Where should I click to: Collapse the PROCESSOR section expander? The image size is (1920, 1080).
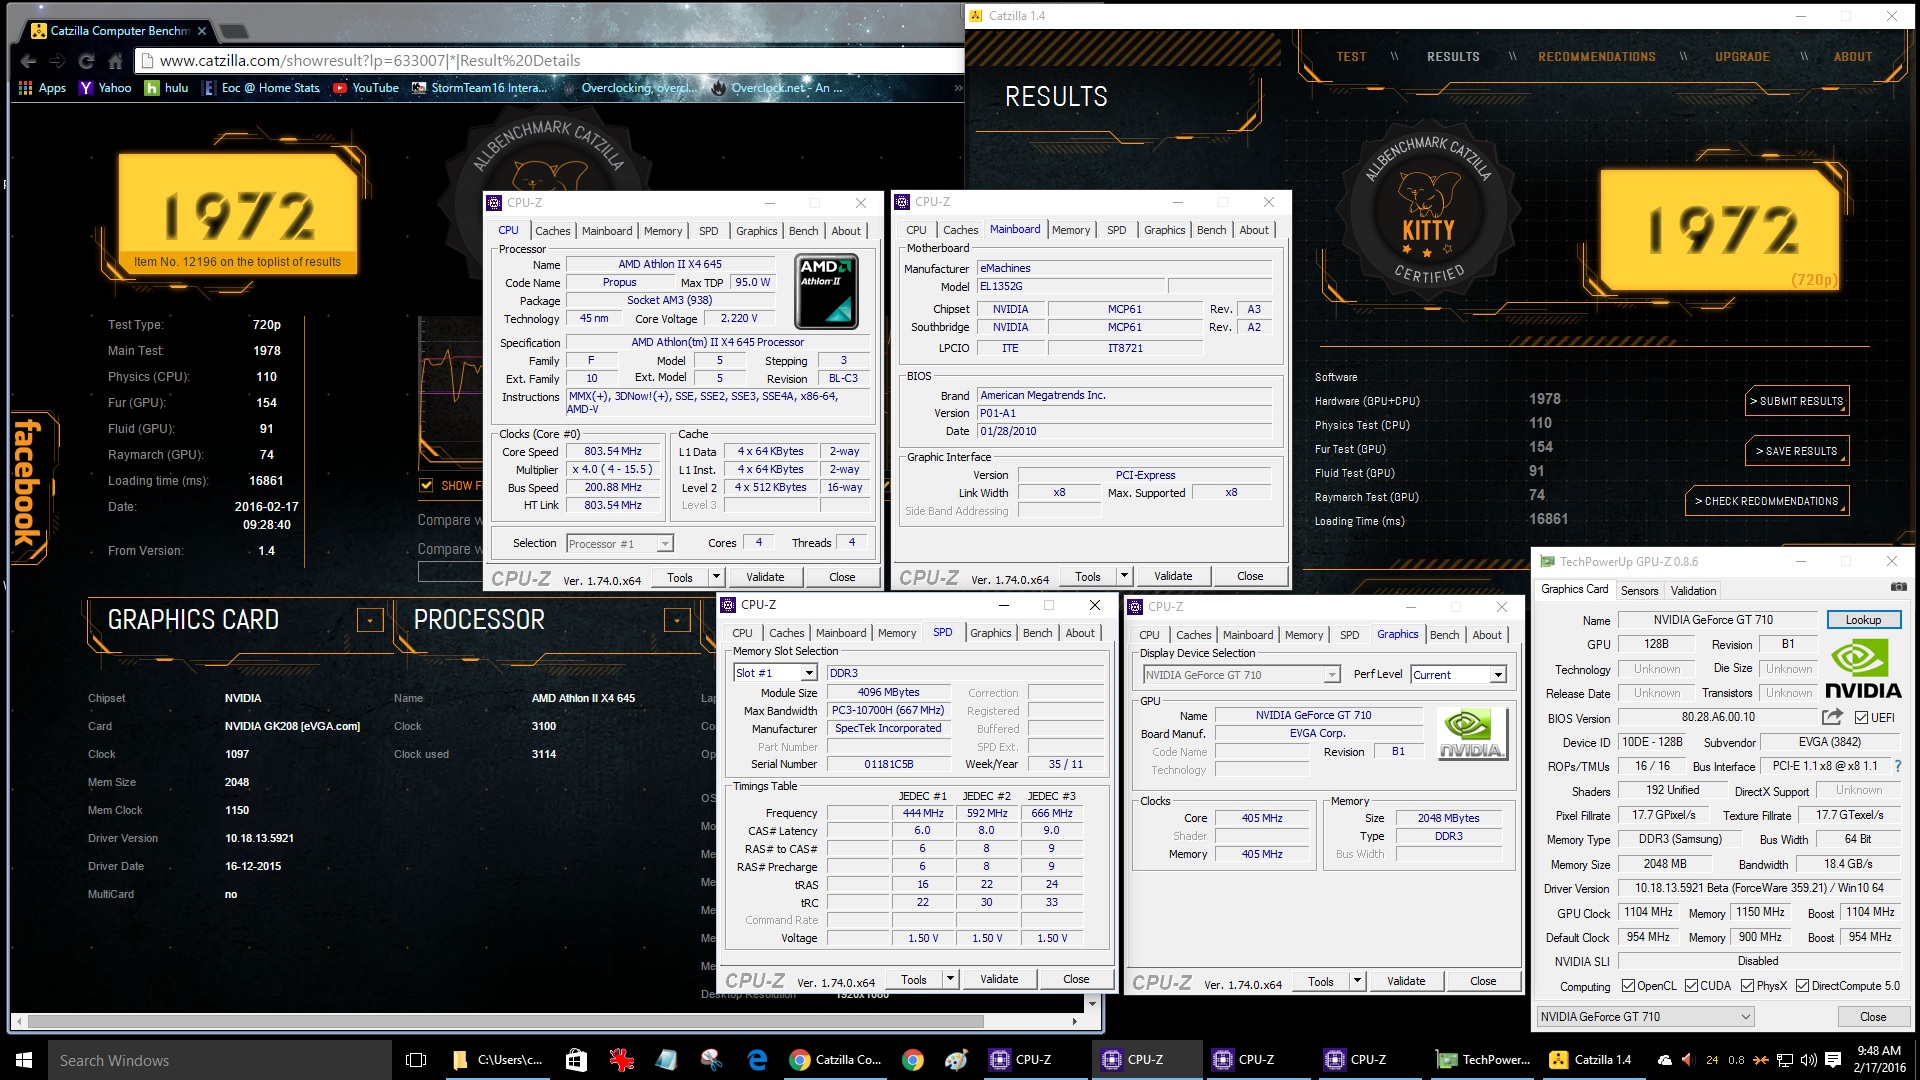tap(677, 621)
